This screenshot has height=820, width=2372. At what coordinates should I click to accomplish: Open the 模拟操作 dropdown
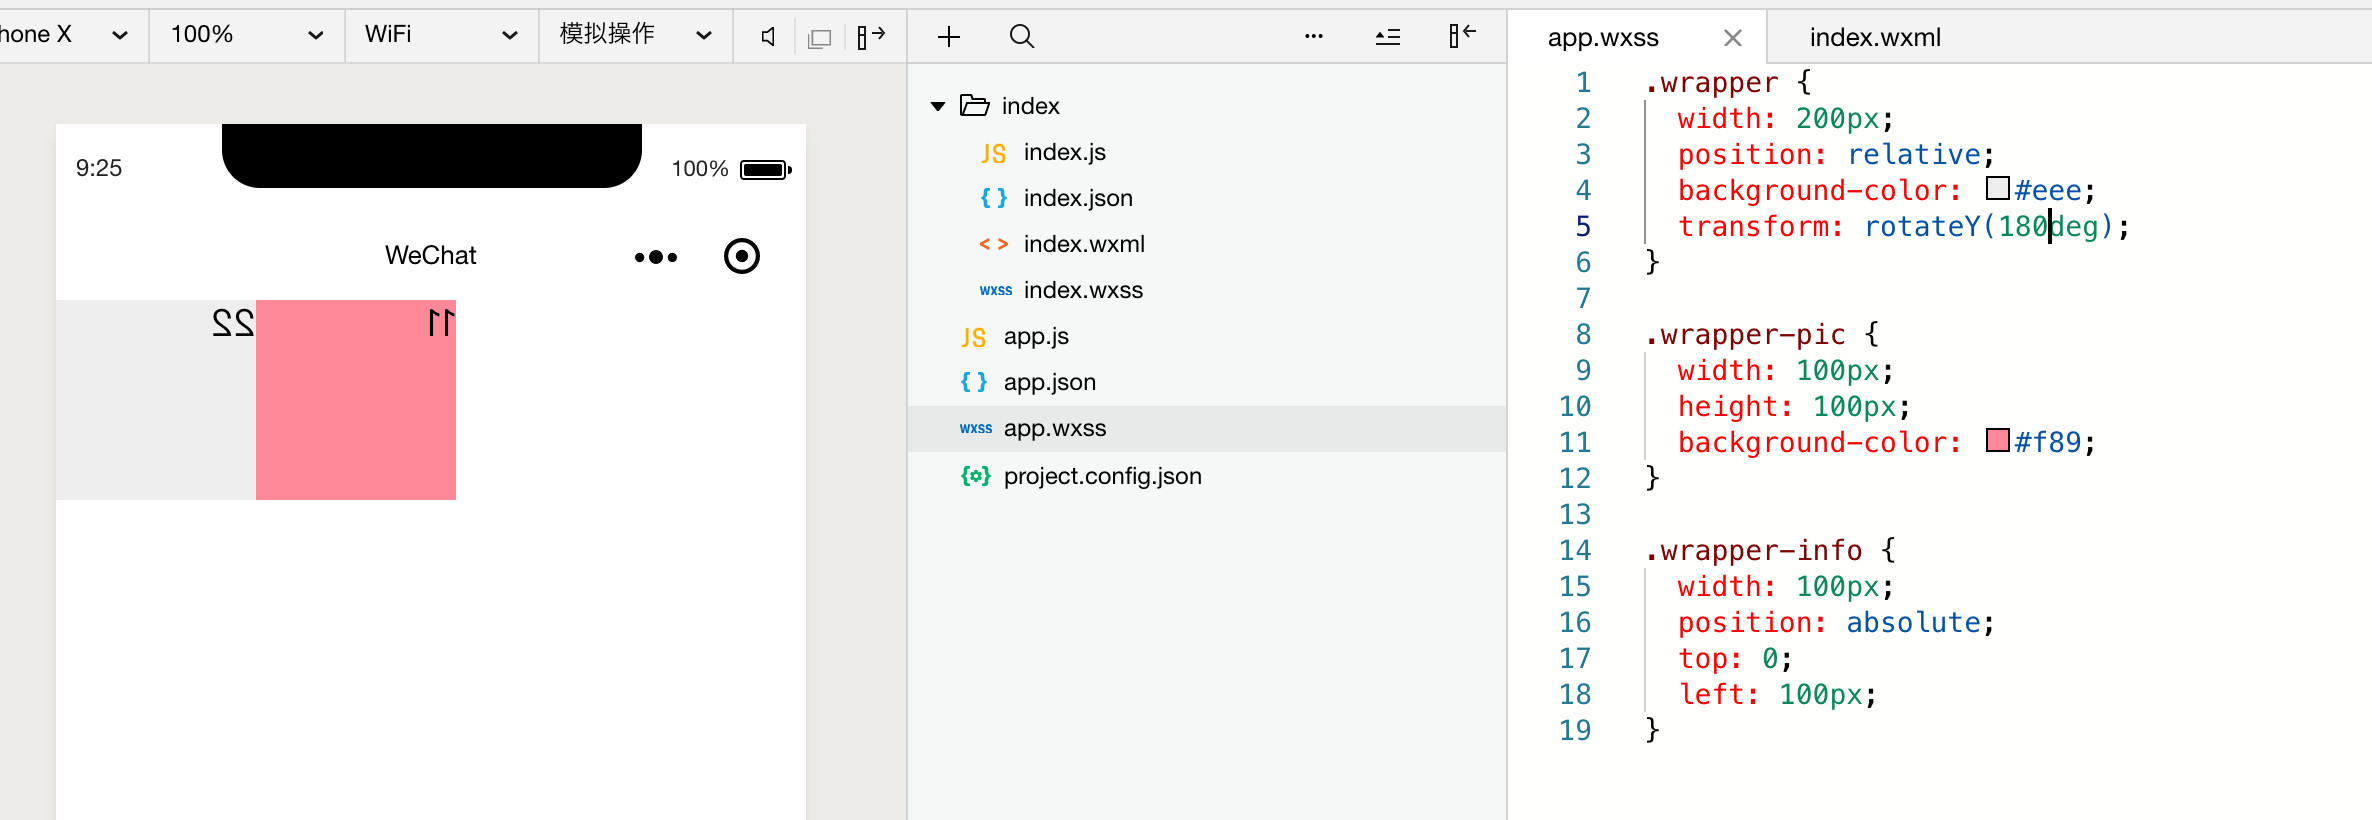(635, 35)
